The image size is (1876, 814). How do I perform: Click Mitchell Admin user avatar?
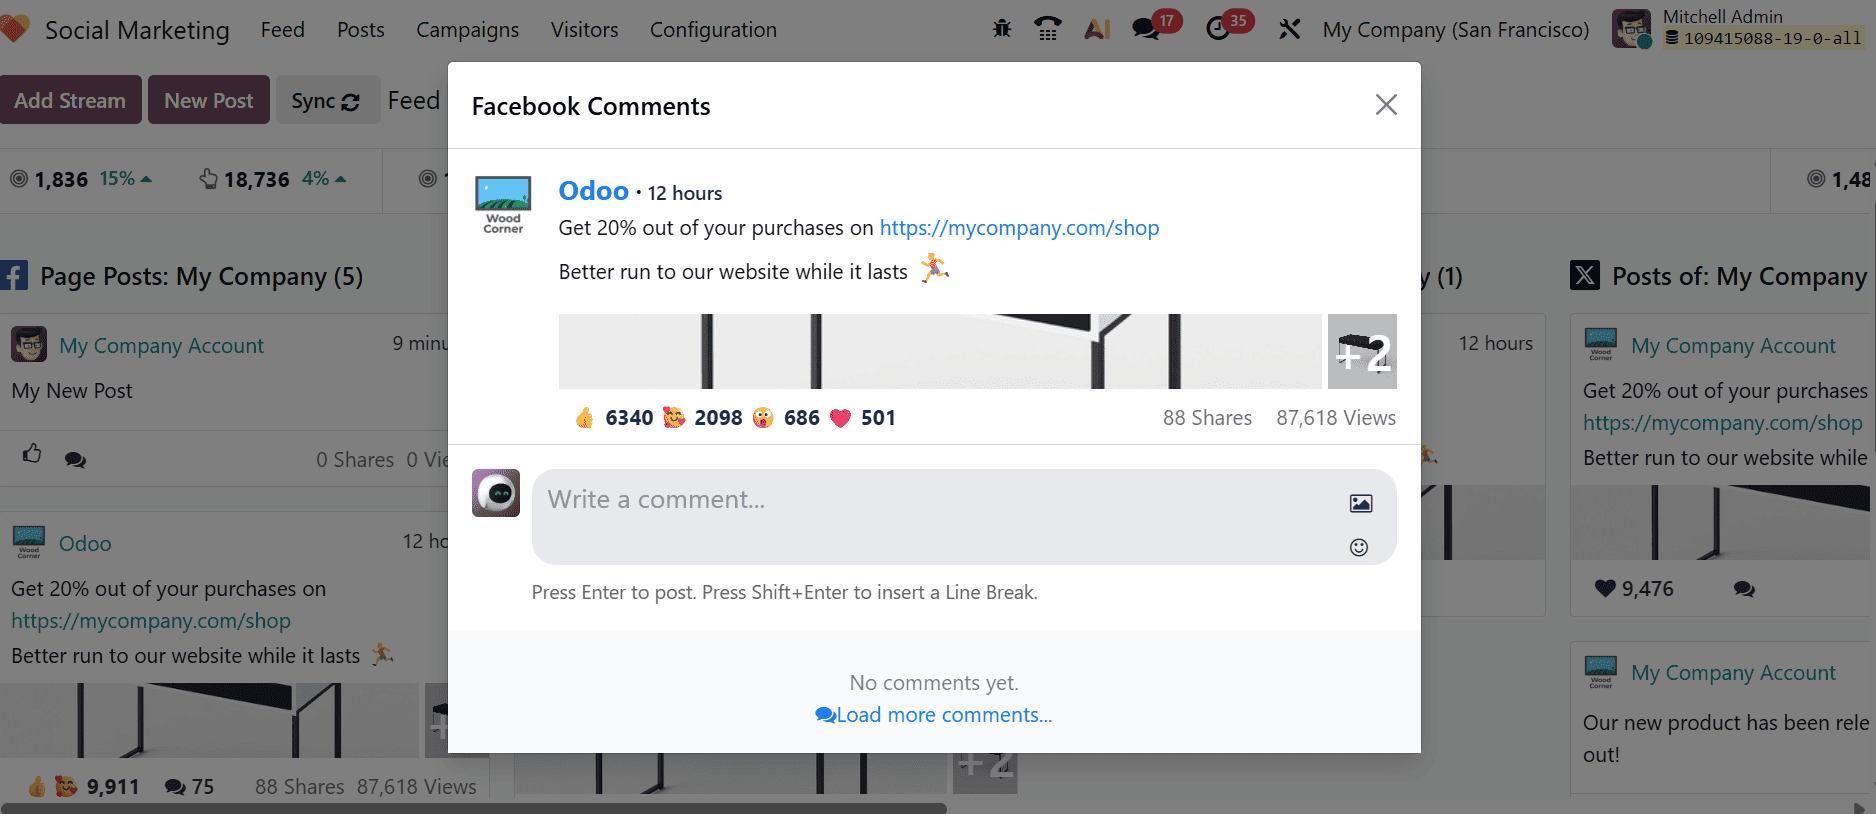pyautogui.click(x=1631, y=29)
